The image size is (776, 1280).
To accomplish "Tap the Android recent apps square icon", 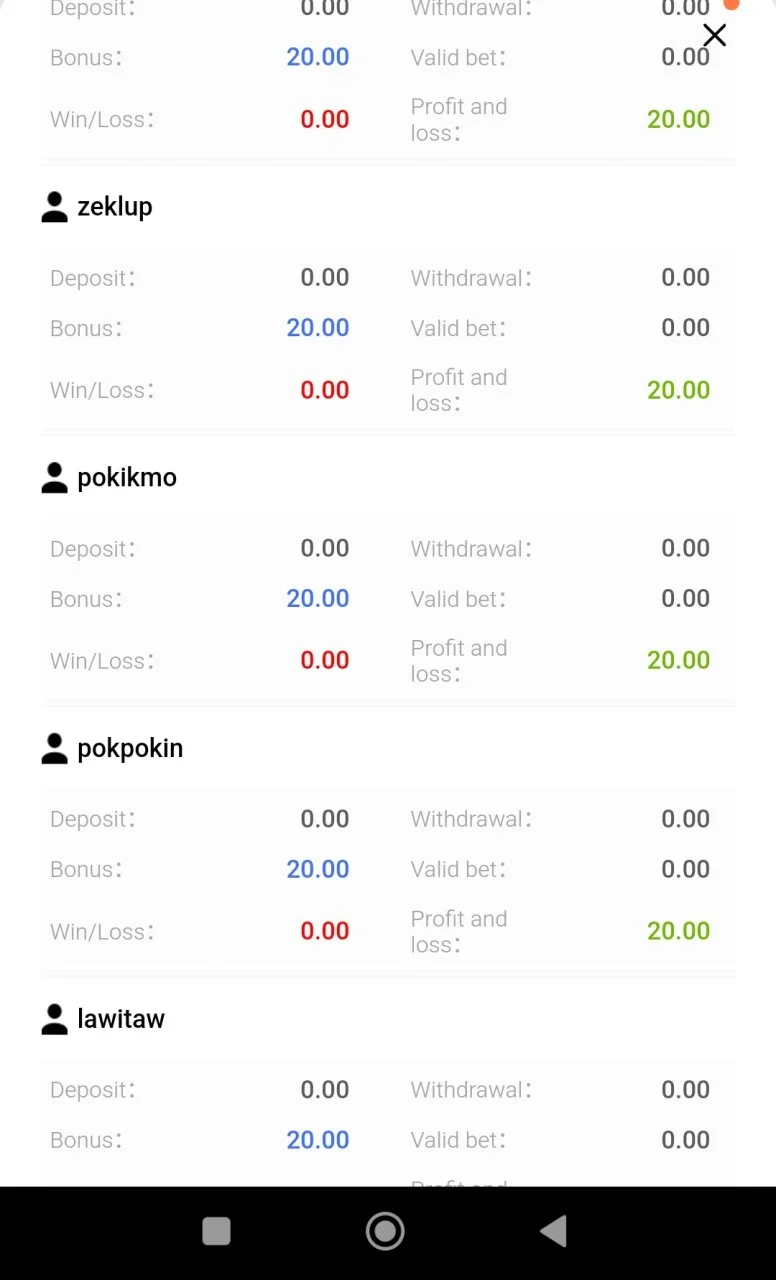I will [x=216, y=1231].
